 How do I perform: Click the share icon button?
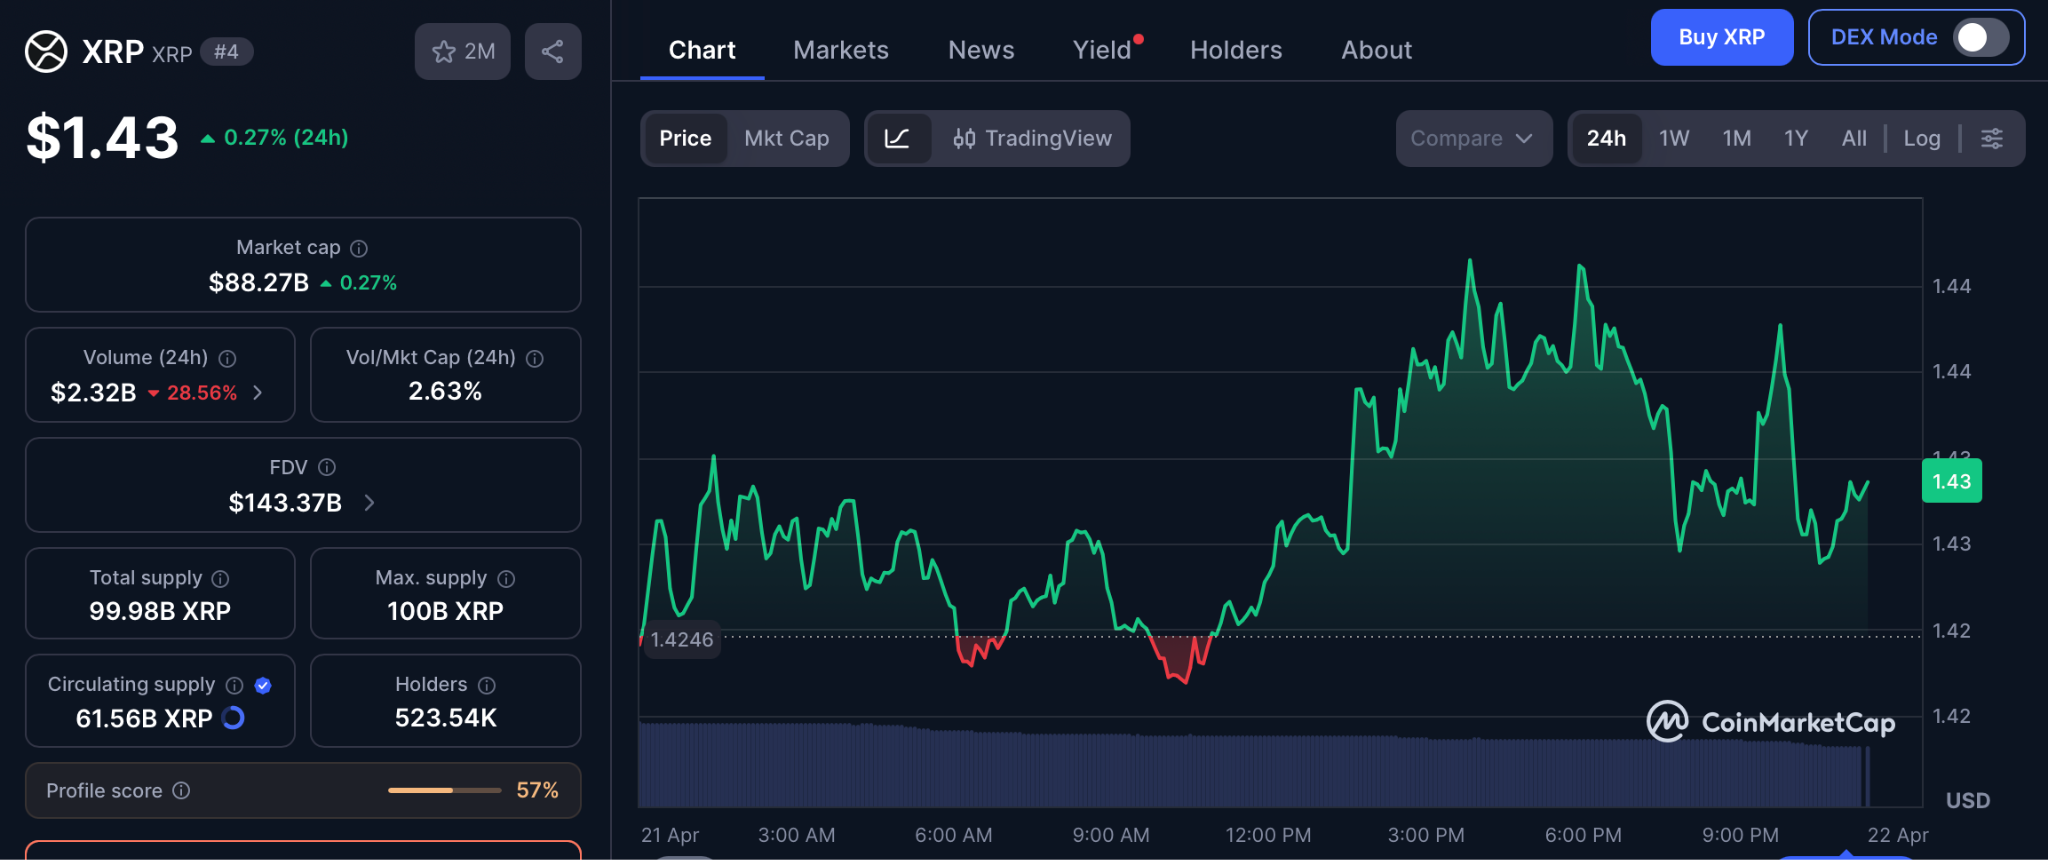(x=553, y=51)
